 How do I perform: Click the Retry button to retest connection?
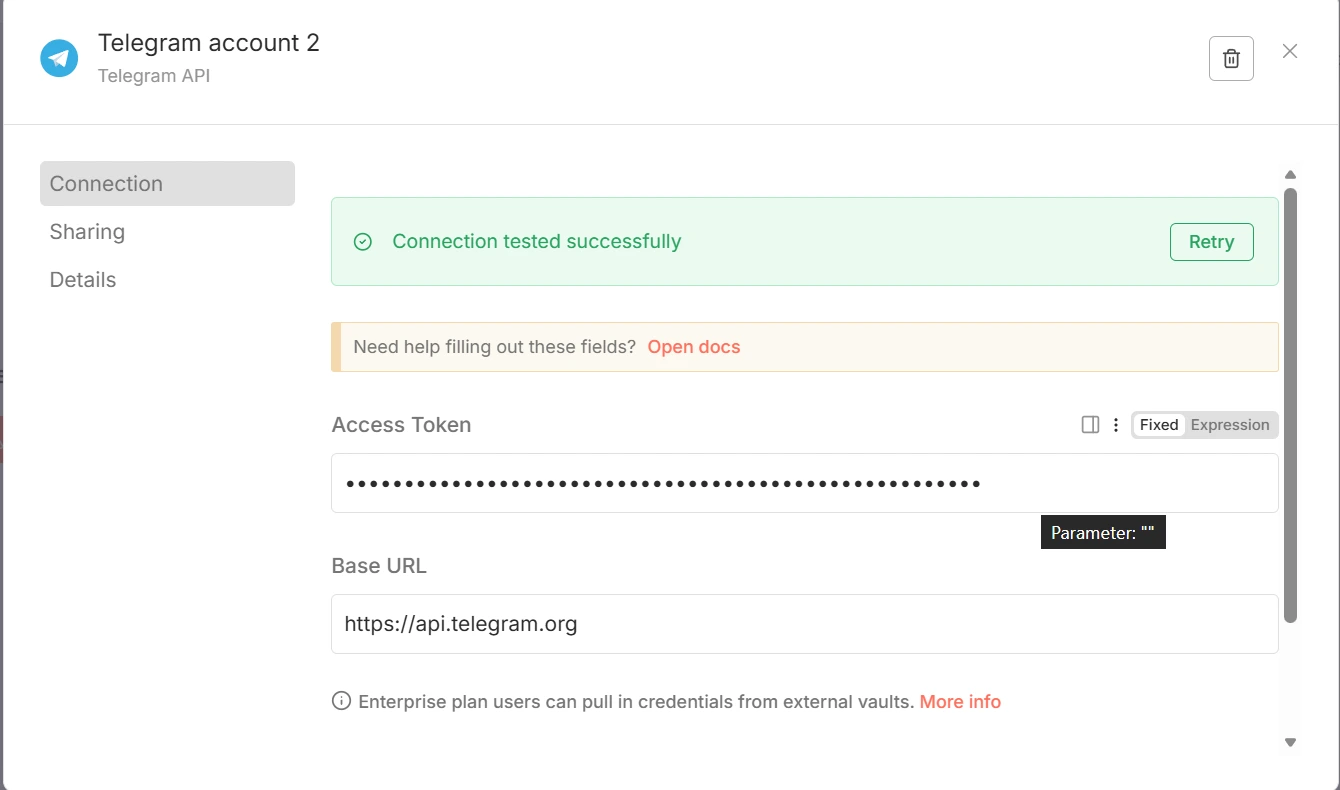(x=1211, y=241)
